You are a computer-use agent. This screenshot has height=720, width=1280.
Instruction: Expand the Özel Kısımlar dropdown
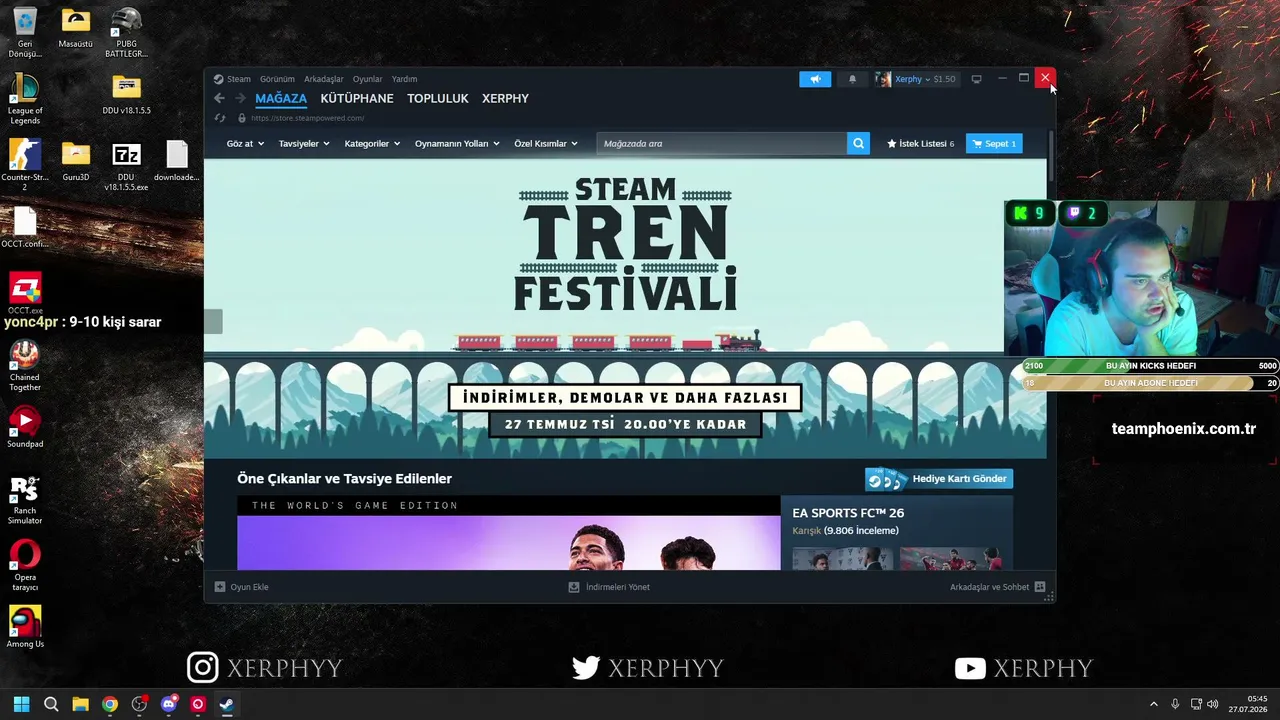point(546,143)
